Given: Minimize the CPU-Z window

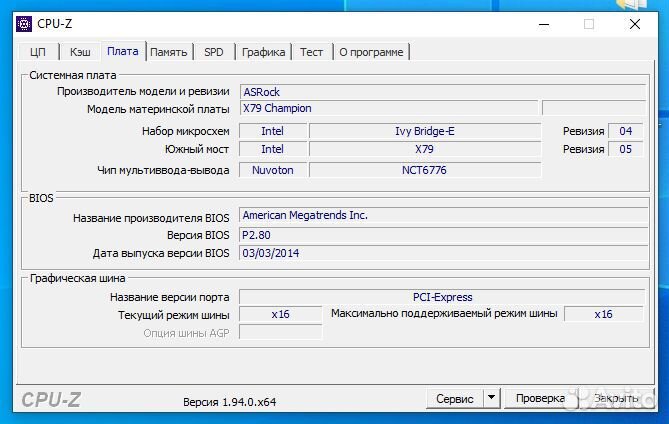Looking at the screenshot, I should (544, 24).
